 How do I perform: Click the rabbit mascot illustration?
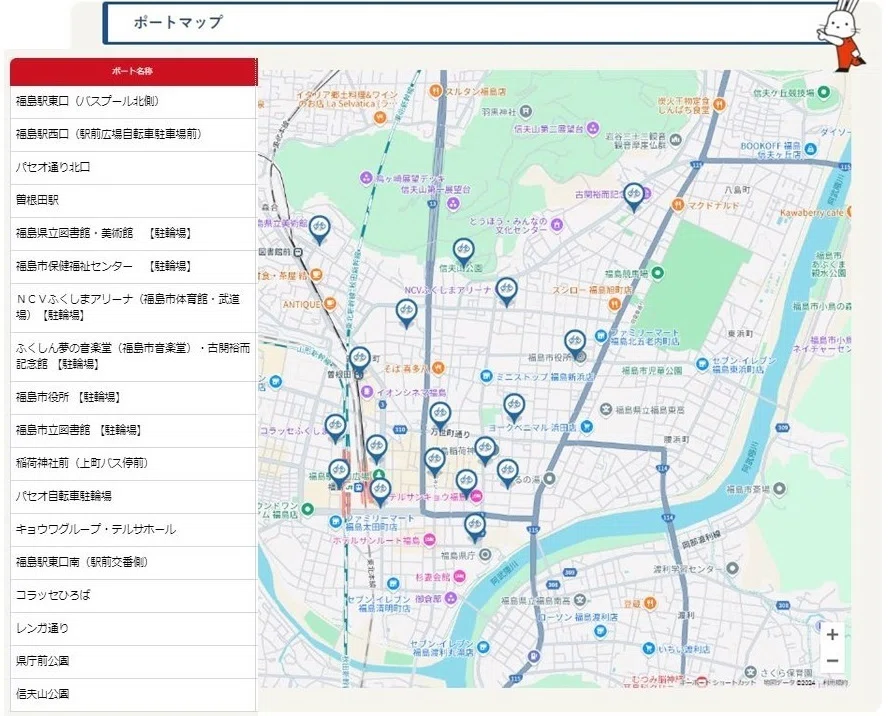(841, 35)
